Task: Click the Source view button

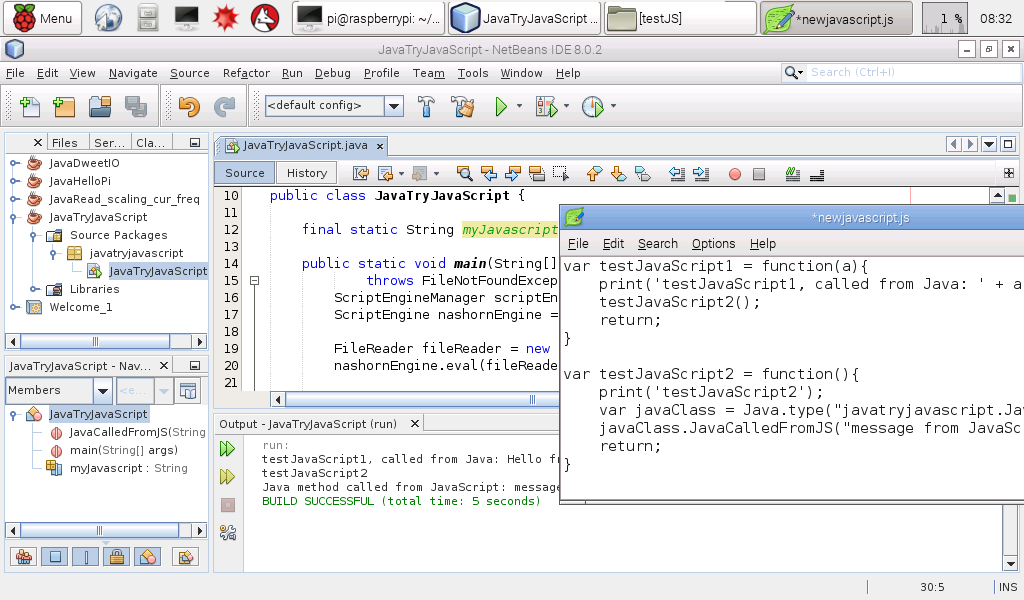Action: click(x=244, y=173)
